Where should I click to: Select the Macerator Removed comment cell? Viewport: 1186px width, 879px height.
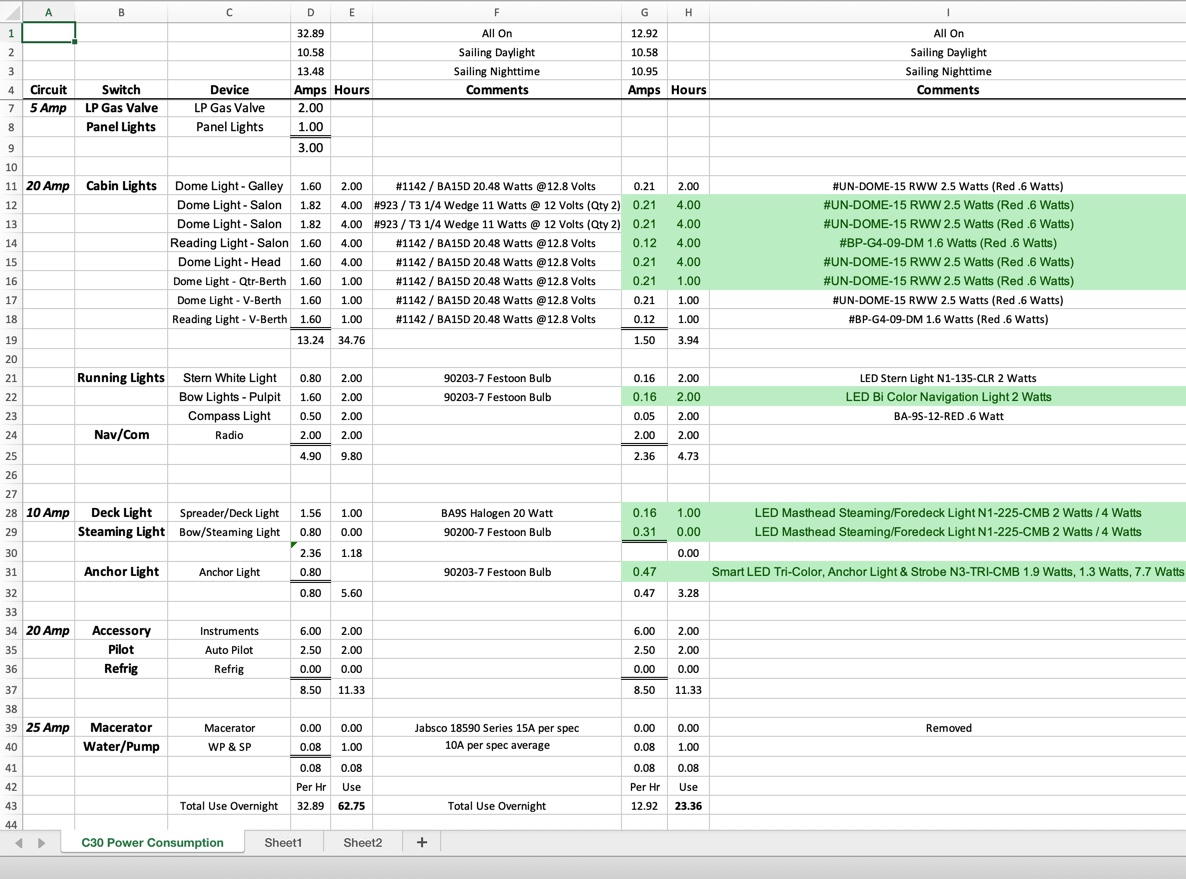tap(948, 728)
